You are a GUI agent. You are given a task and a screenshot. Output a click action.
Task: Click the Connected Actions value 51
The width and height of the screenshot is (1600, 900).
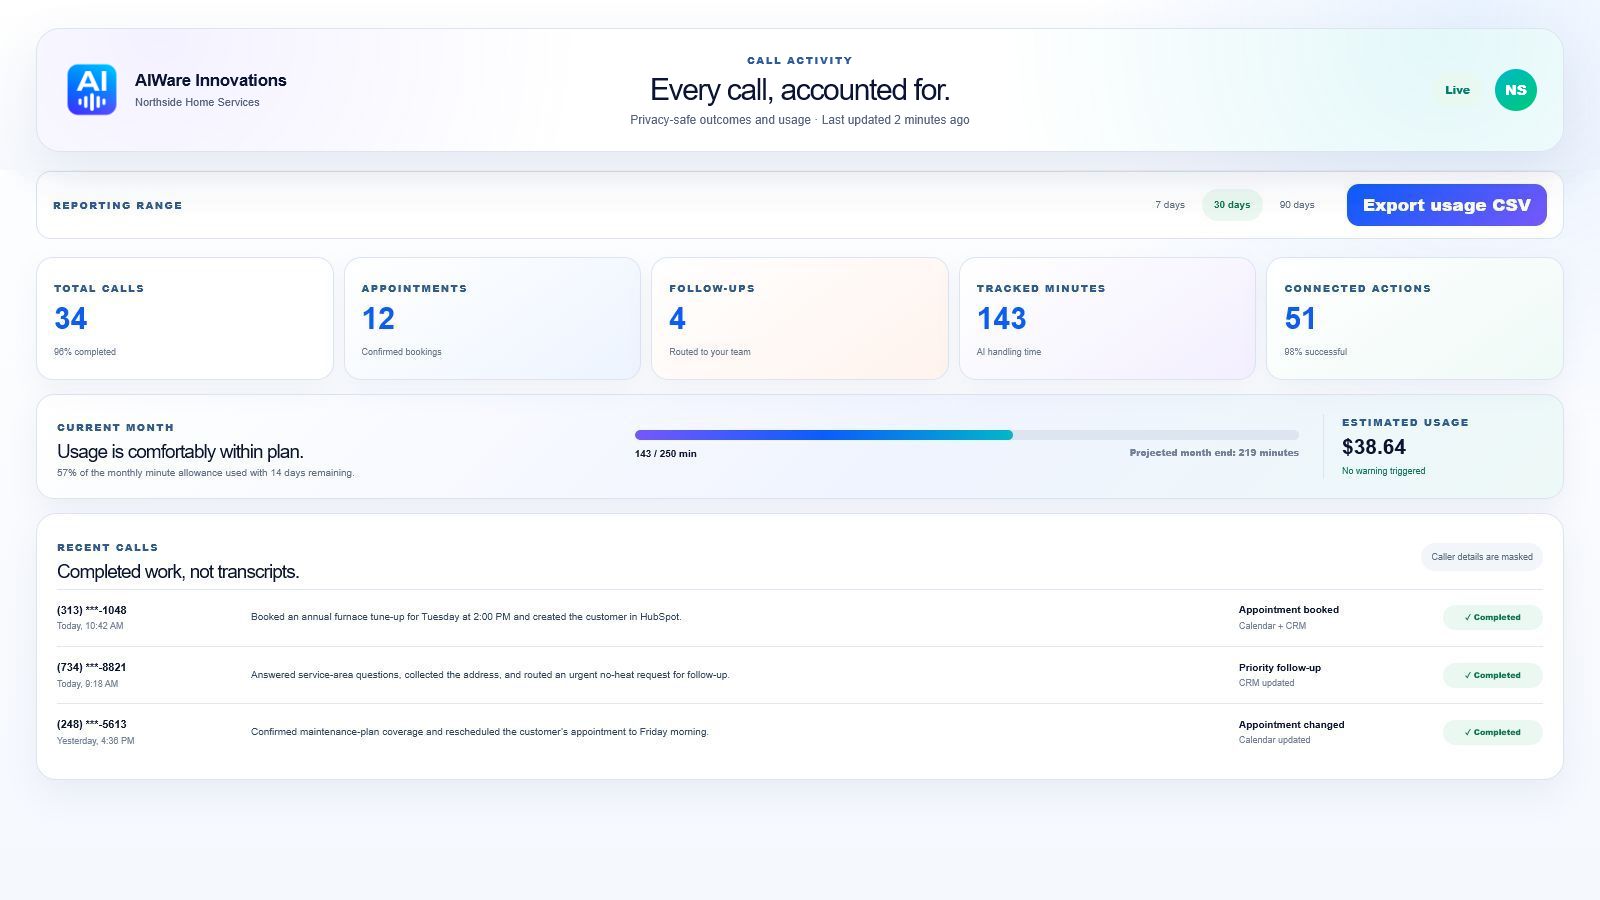click(x=1300, y=319)
